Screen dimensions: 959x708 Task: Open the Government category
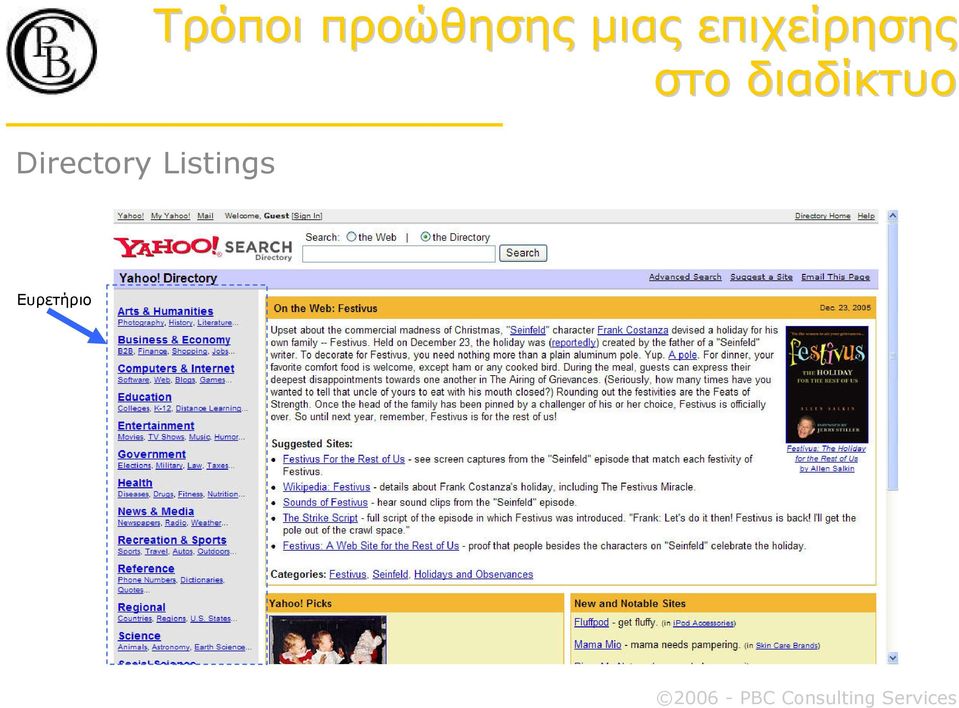tap(151, 454)
